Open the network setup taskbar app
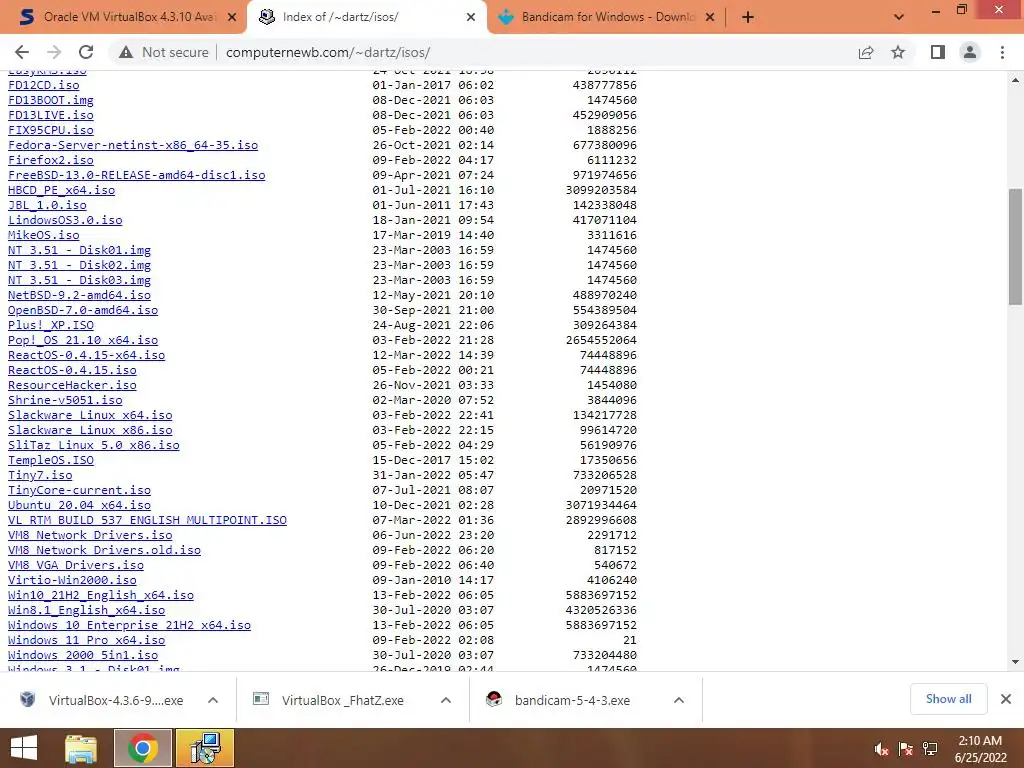Viewport: 1024px width, 768px height. point(204,748)
